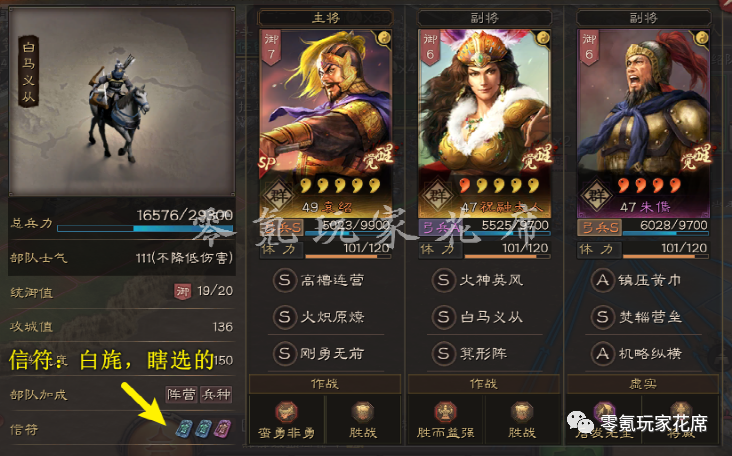Click the 总兵力 troop strength bar

pyautogui.click(x=145, y=229)
